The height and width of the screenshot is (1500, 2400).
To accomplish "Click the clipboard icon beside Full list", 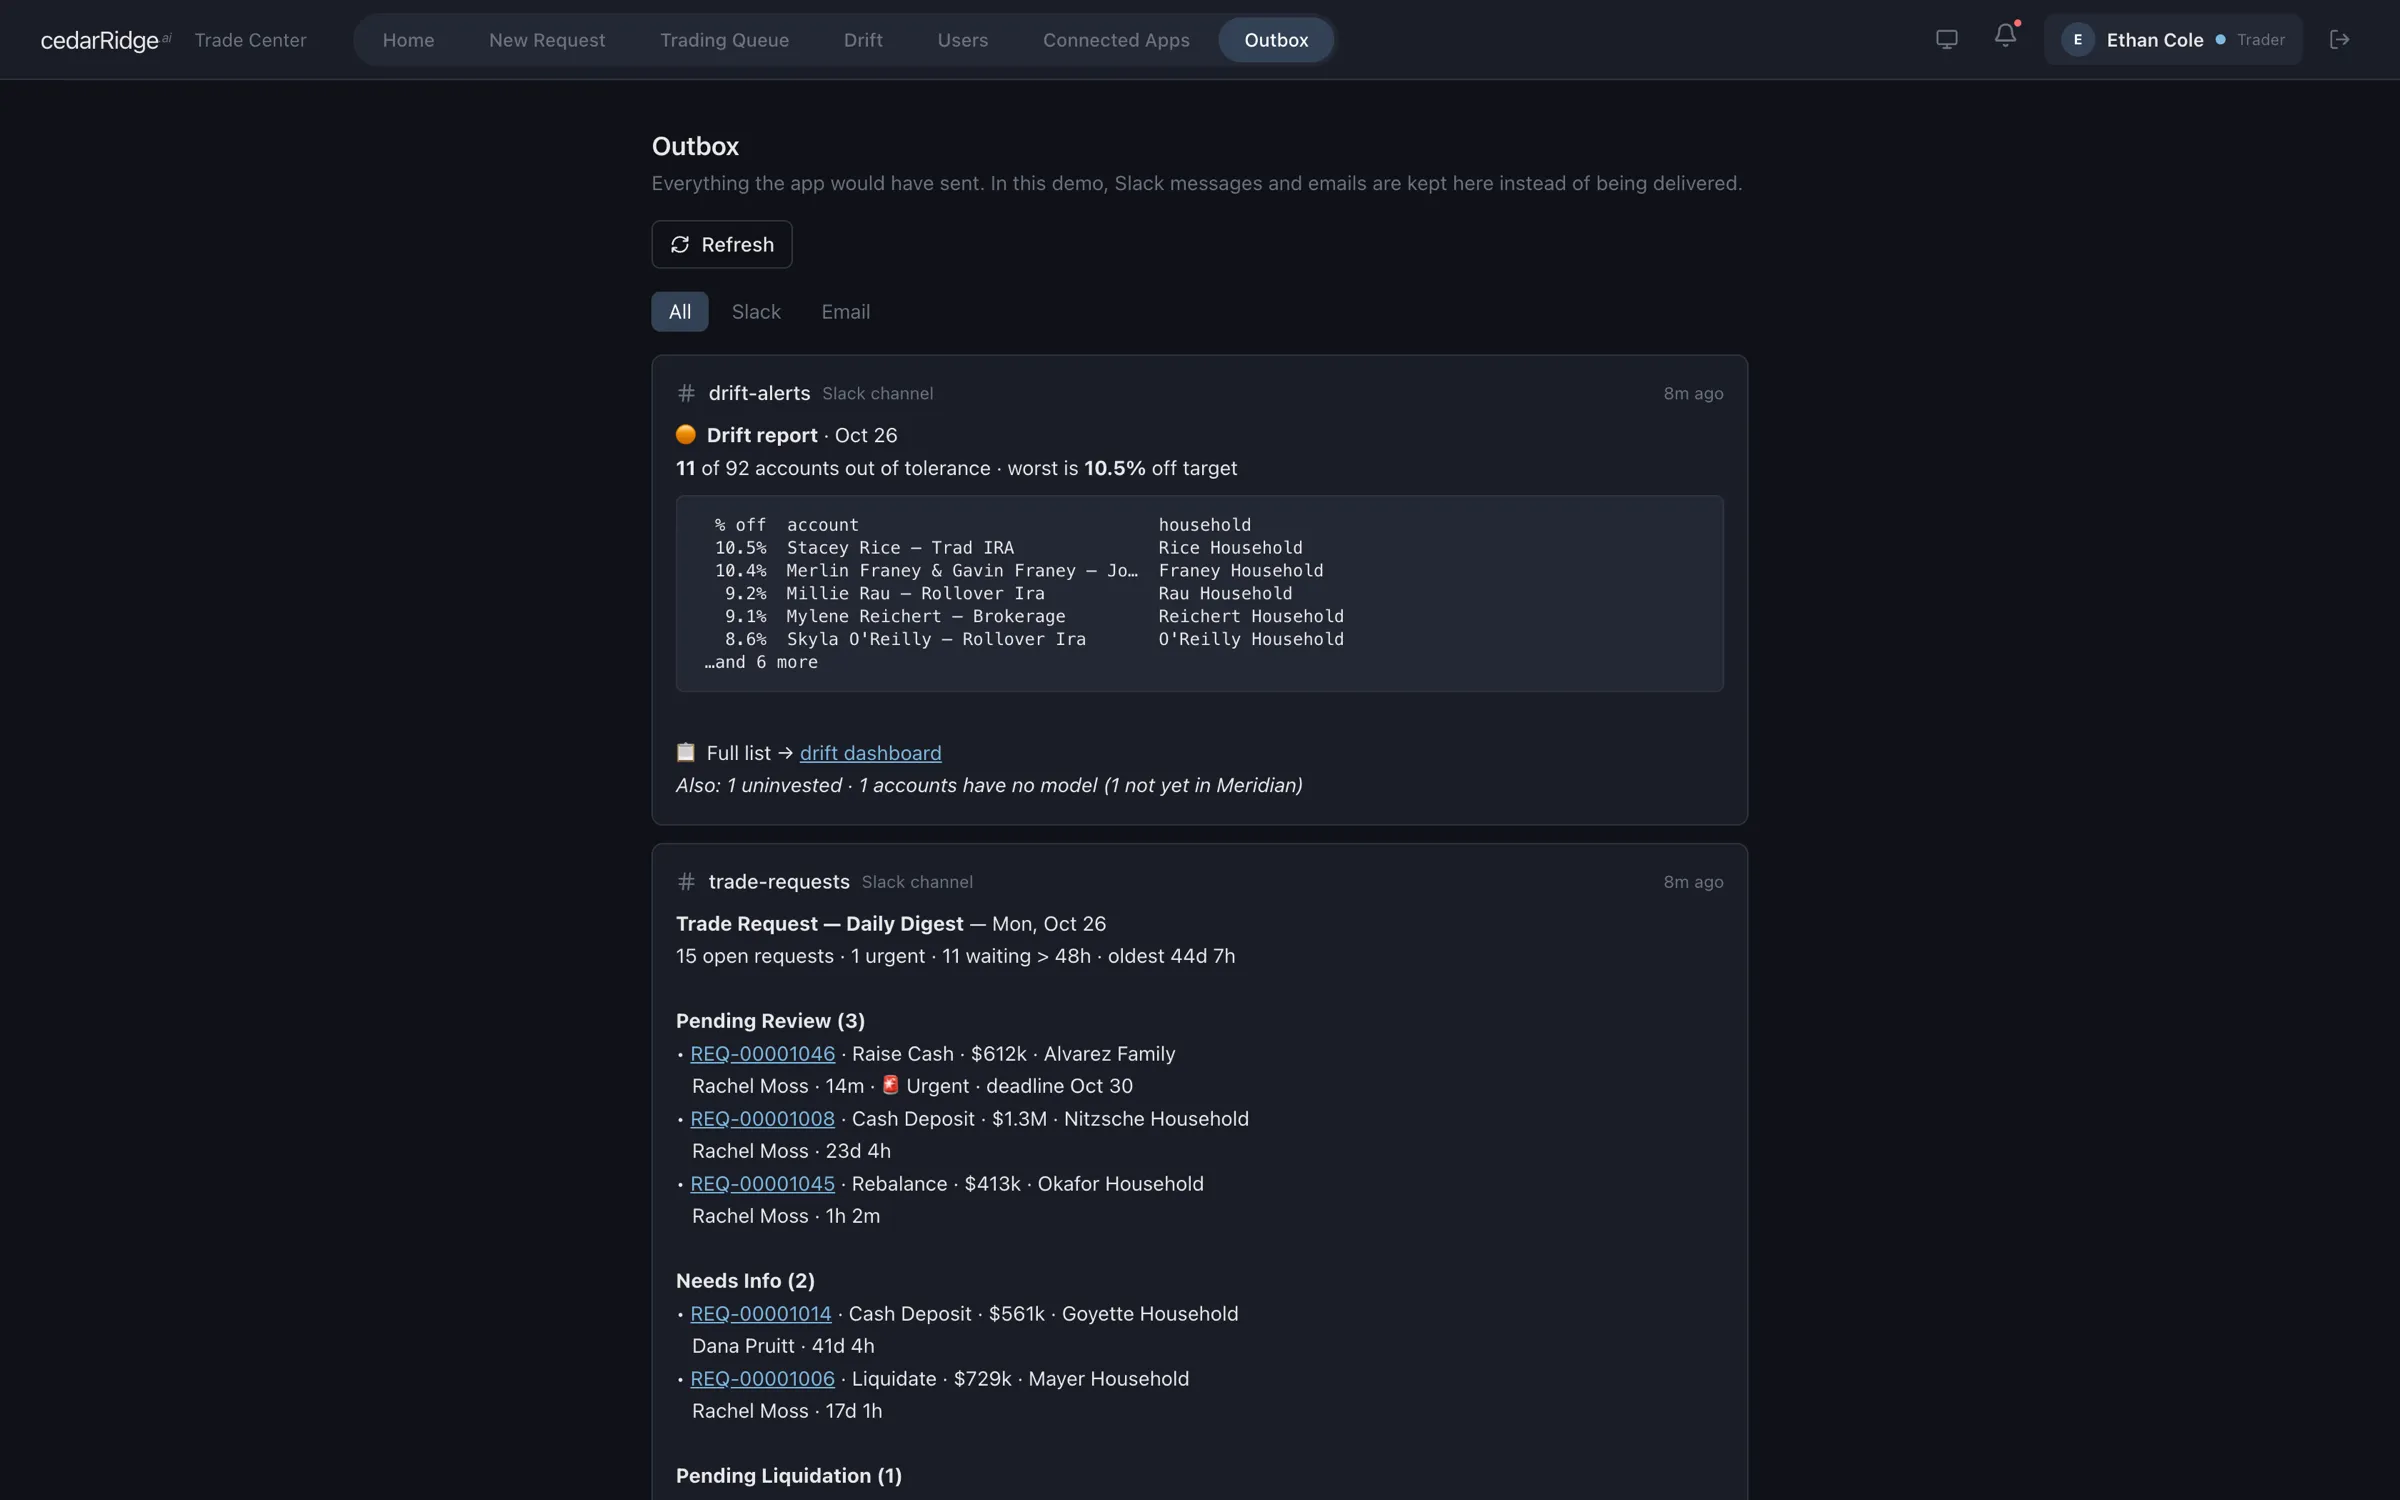I will click(x=686, y=752).
